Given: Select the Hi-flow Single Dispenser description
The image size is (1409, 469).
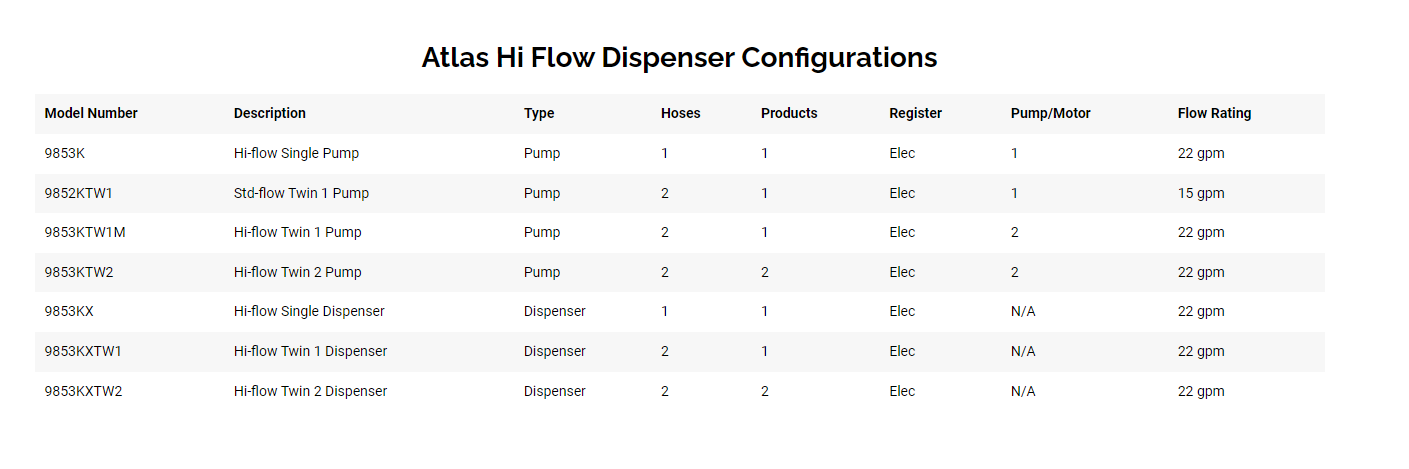Looking at the screenshot, I should 309,312.
